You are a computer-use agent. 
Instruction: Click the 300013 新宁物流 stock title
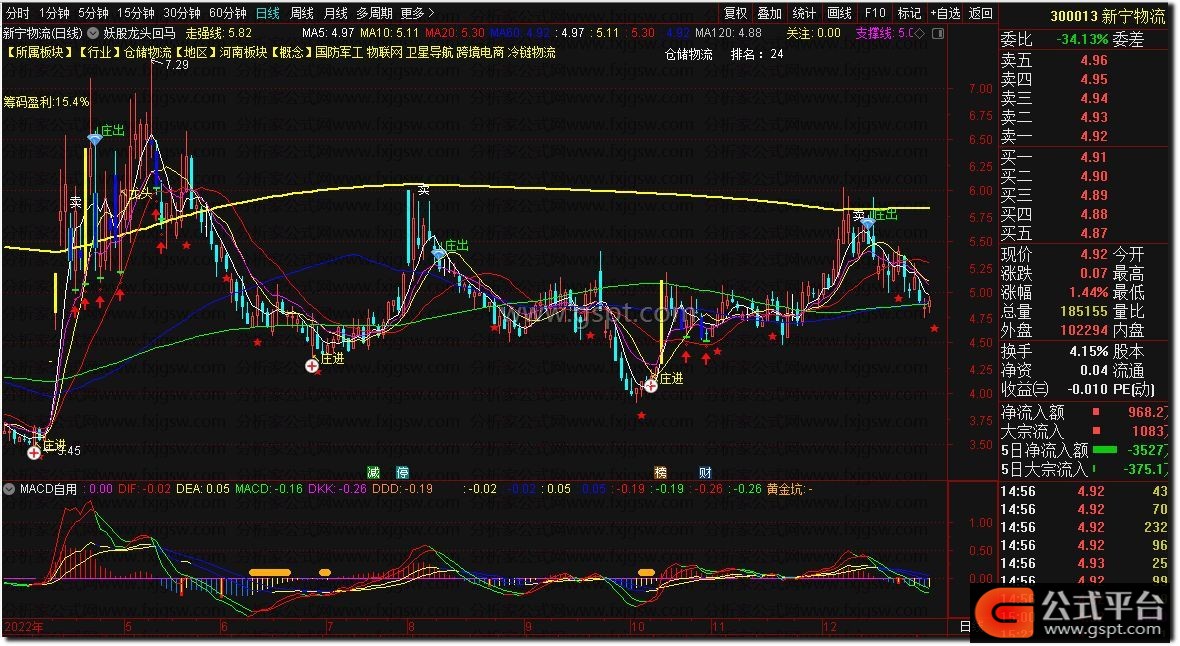point(1107,16)
